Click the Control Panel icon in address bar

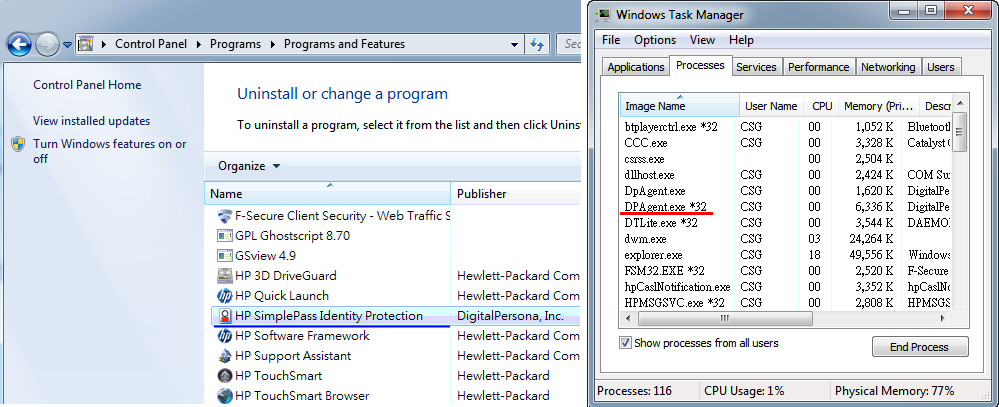pyautogui.click(x=85, y=44)
